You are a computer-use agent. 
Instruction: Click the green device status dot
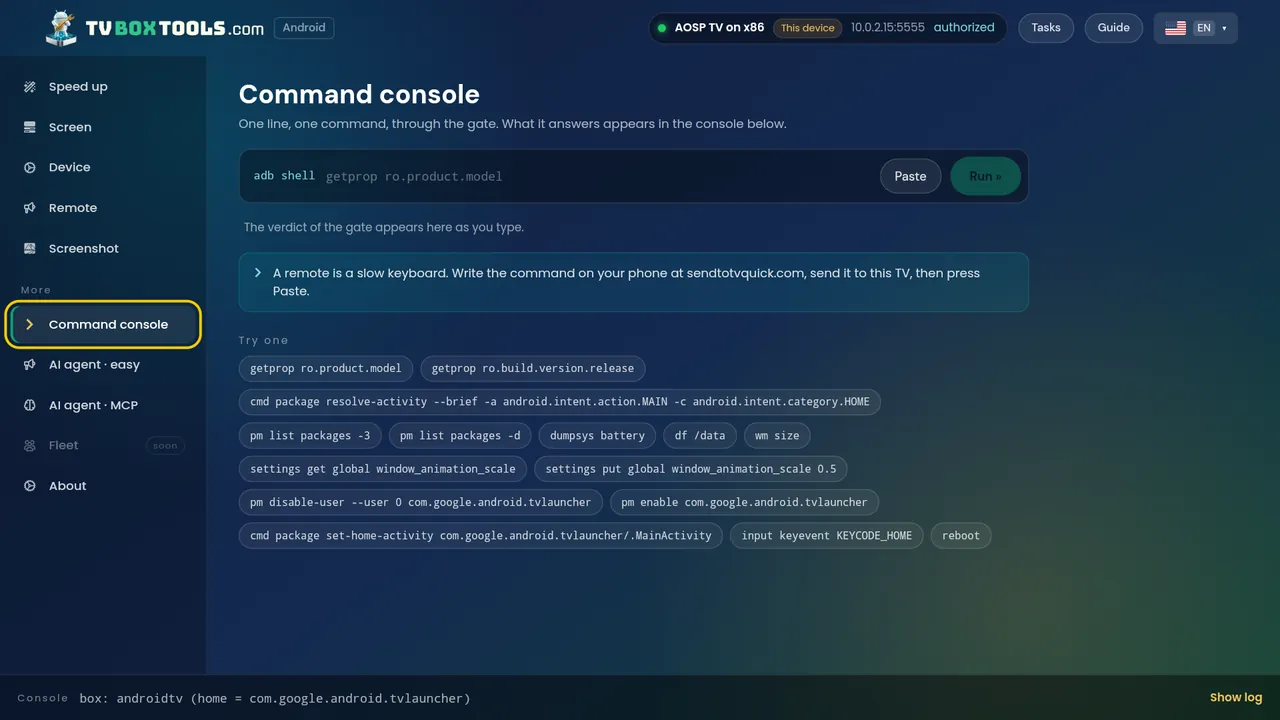point(662,28)
